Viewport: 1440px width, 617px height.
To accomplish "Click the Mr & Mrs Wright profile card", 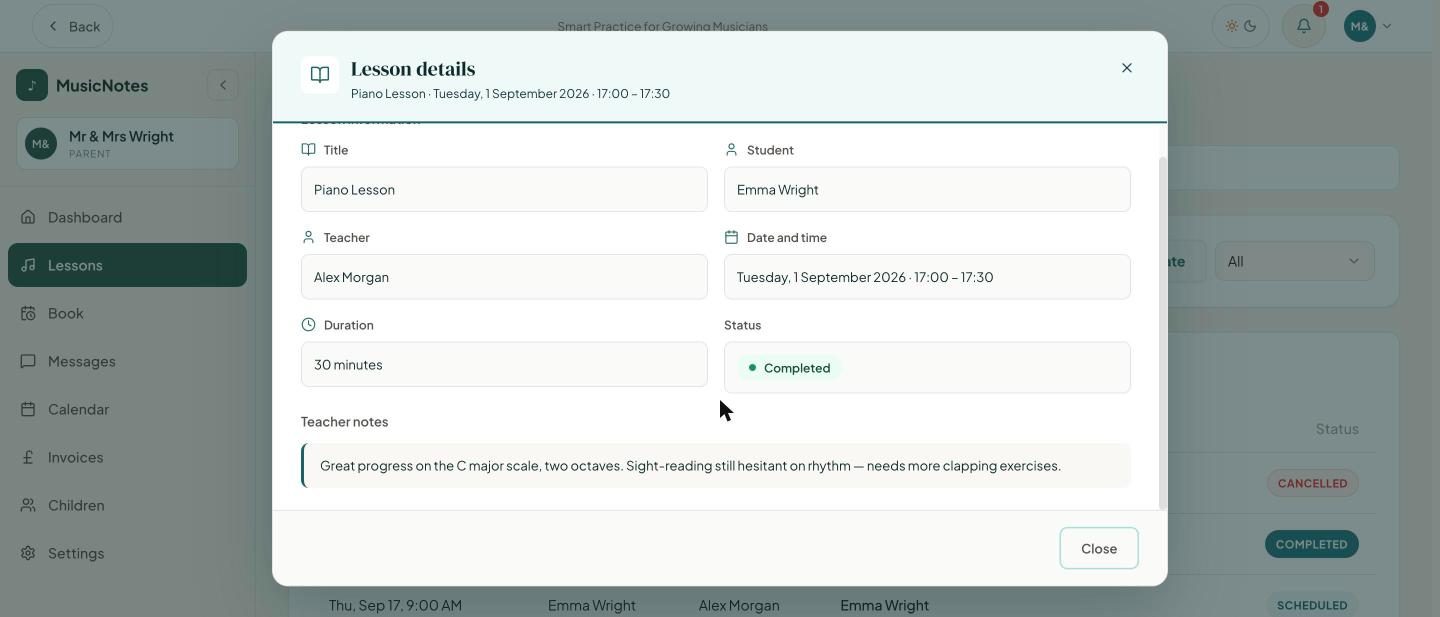I will 127,143.
